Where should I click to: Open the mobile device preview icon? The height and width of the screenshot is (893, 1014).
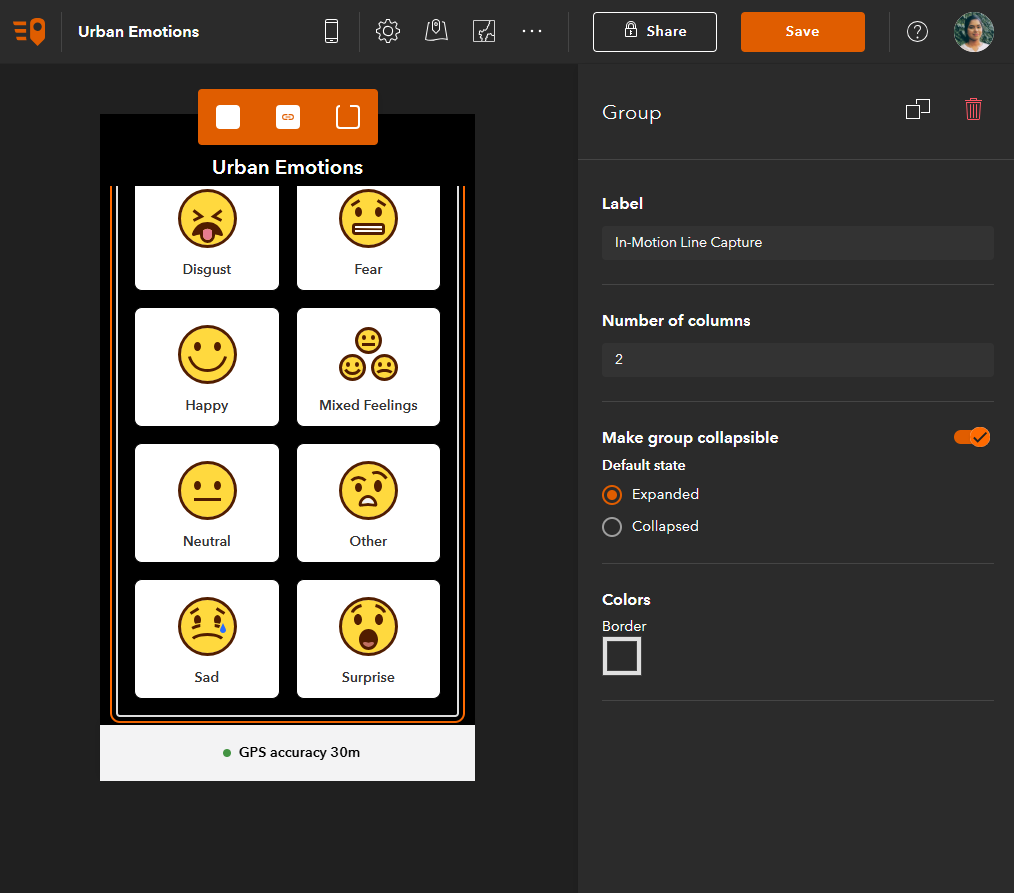click(x=331, y=31)
